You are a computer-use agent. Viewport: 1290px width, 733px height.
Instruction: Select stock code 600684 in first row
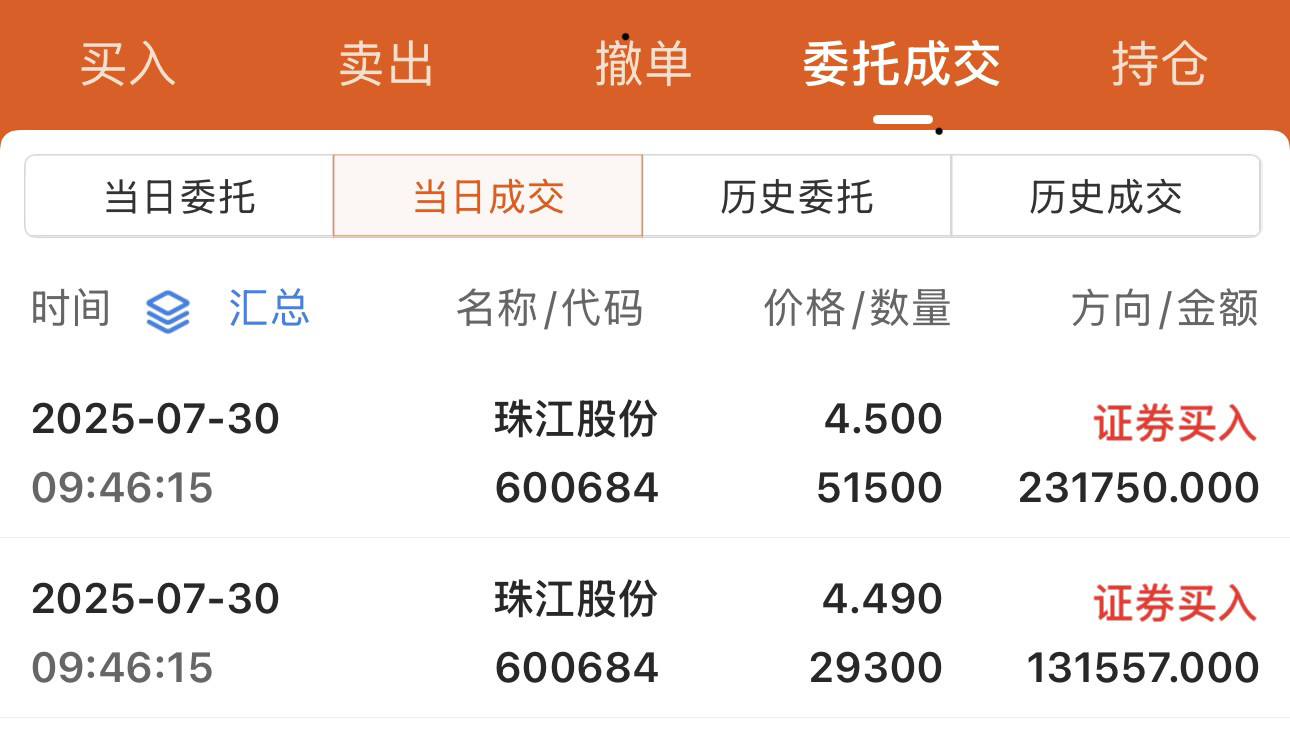click(x=577, y=488)
